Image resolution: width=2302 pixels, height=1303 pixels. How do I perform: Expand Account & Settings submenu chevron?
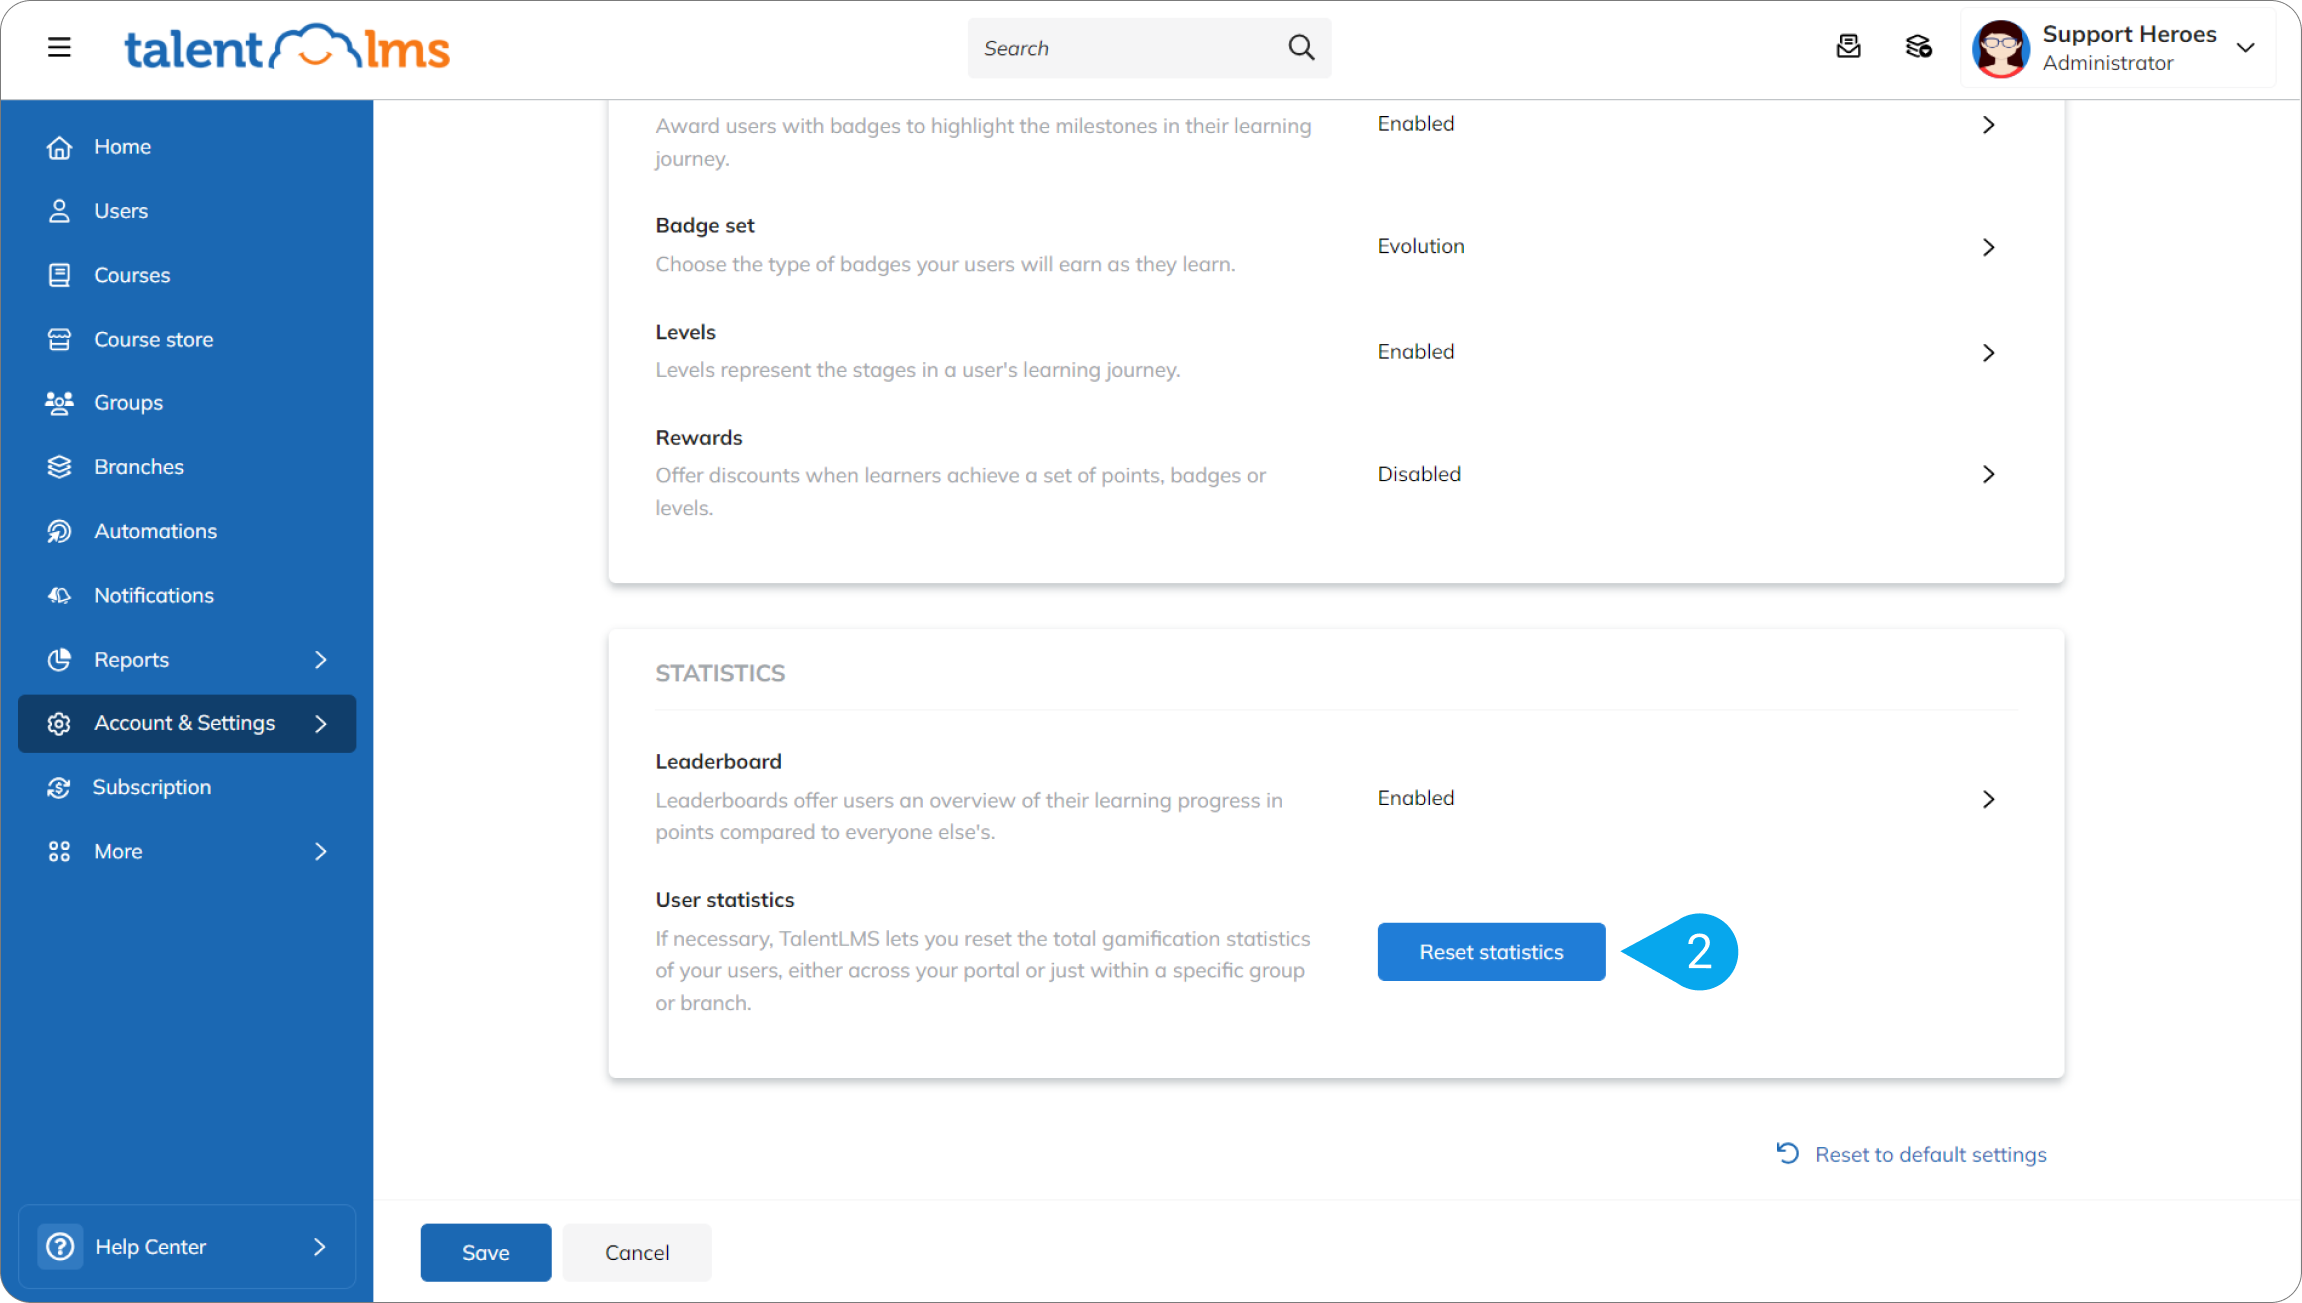tap(320, 723)
